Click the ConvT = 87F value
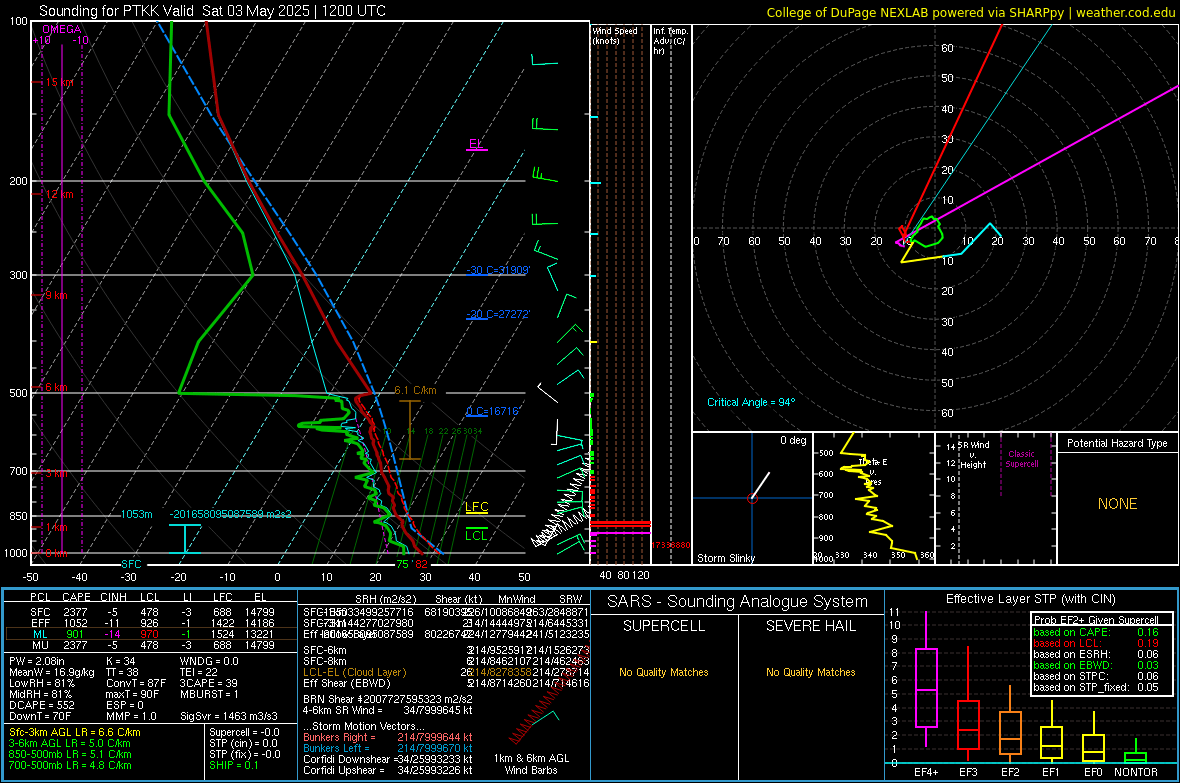This screenshot has width=1180, height=783. coord(136,683)
